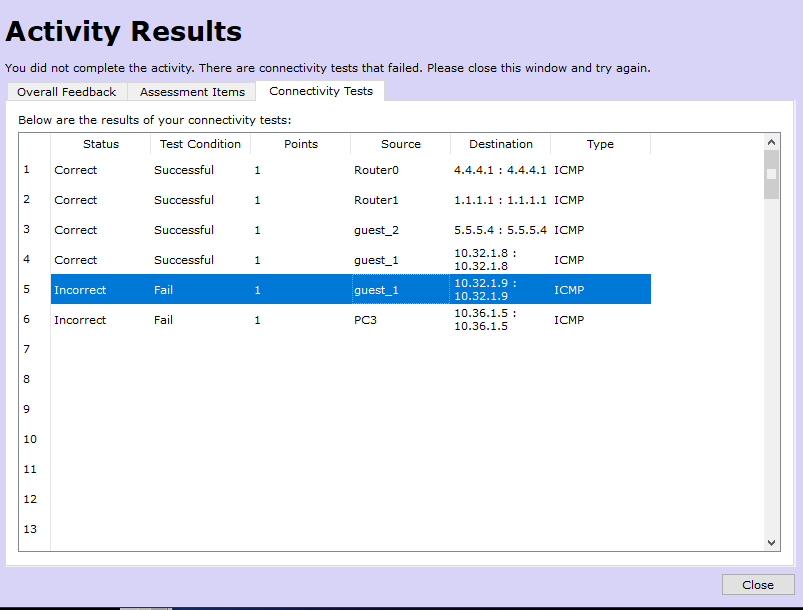
Task: Select row number 2 header
Action: pos(34,200)
